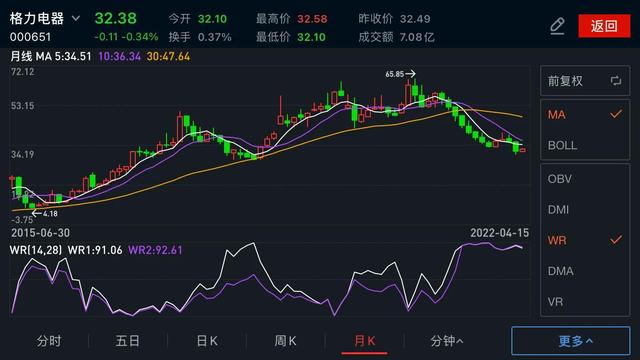Open the 更多 options menu

tap(571, 341)
